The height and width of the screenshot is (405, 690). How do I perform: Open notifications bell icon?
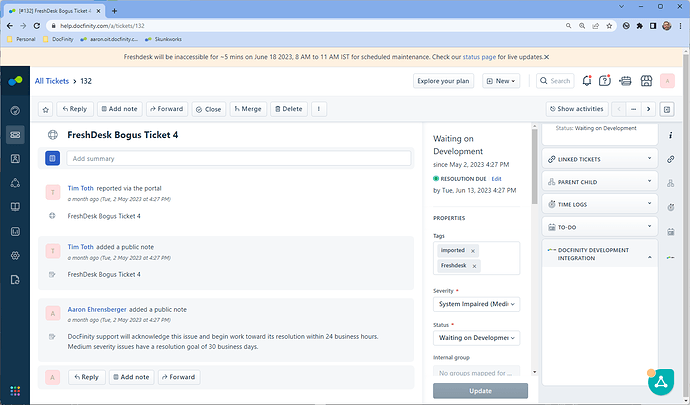tap(587, 81)
